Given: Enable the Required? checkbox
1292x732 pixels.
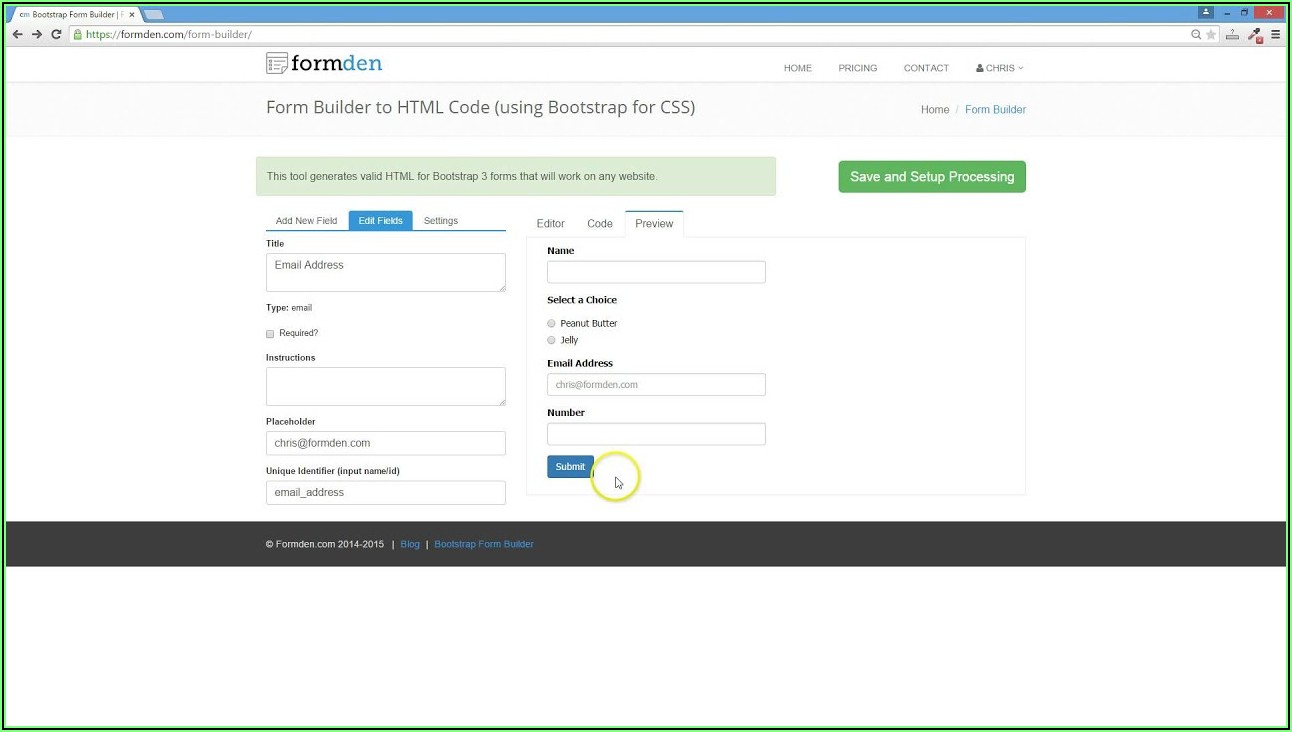Looking at the screenshot, I should click(270, 334).
